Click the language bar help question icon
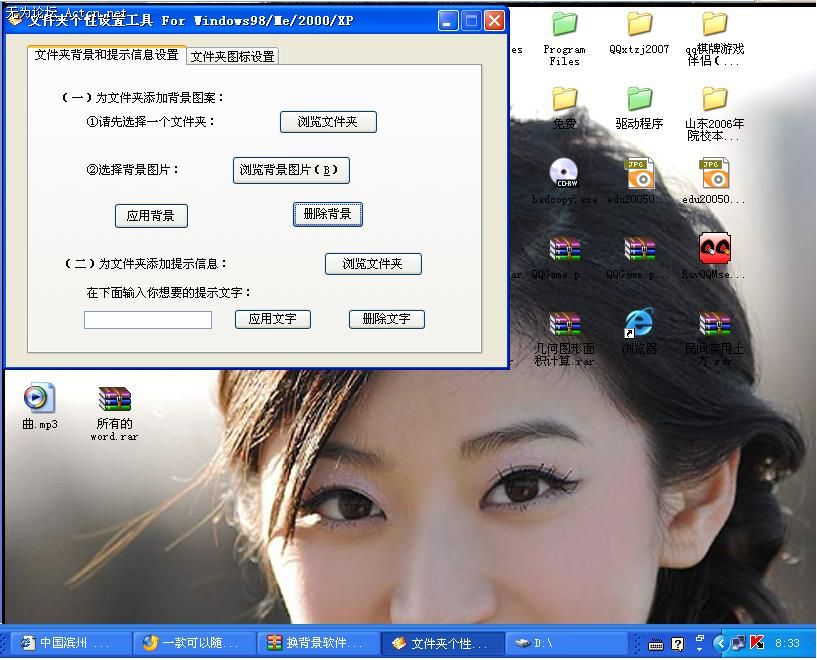 click(x=677, y=644)
